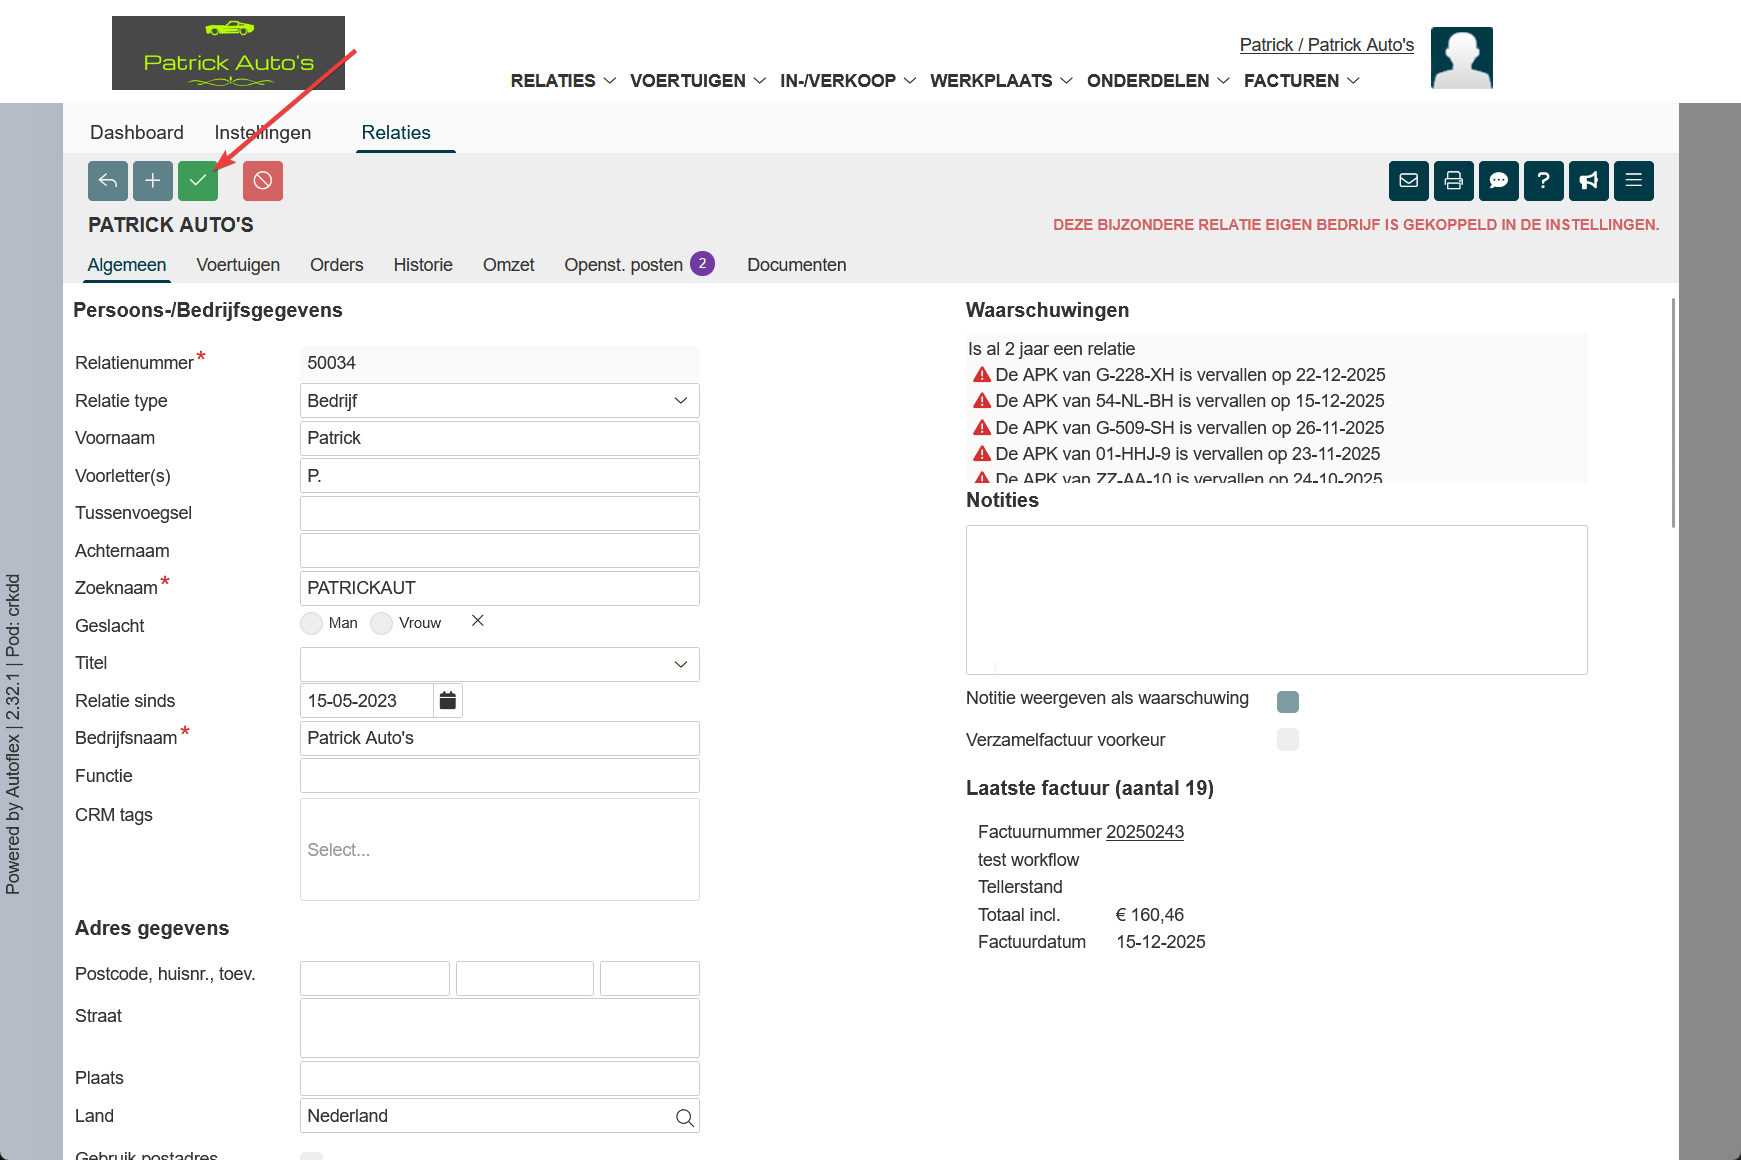
Task: Click the red cancel button
Action: 263,181
